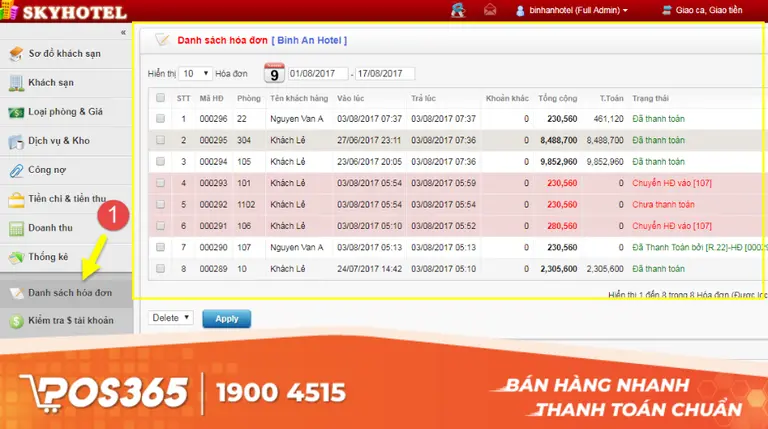Image resolution: width=768 pixels, height=429 pixels.
Task: Check the box for invoice 000290
Action: point(160,247)
